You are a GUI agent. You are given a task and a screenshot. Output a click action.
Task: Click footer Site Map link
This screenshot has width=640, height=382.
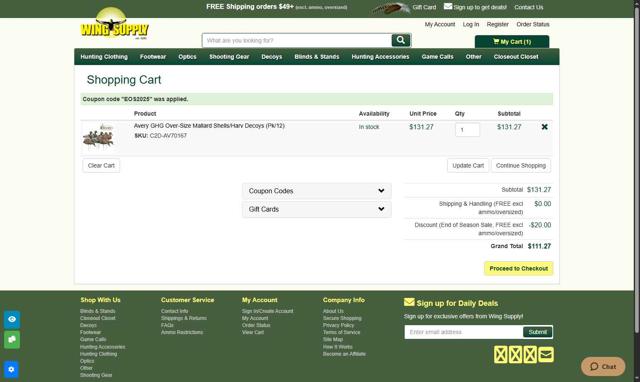tap(333, 340)
